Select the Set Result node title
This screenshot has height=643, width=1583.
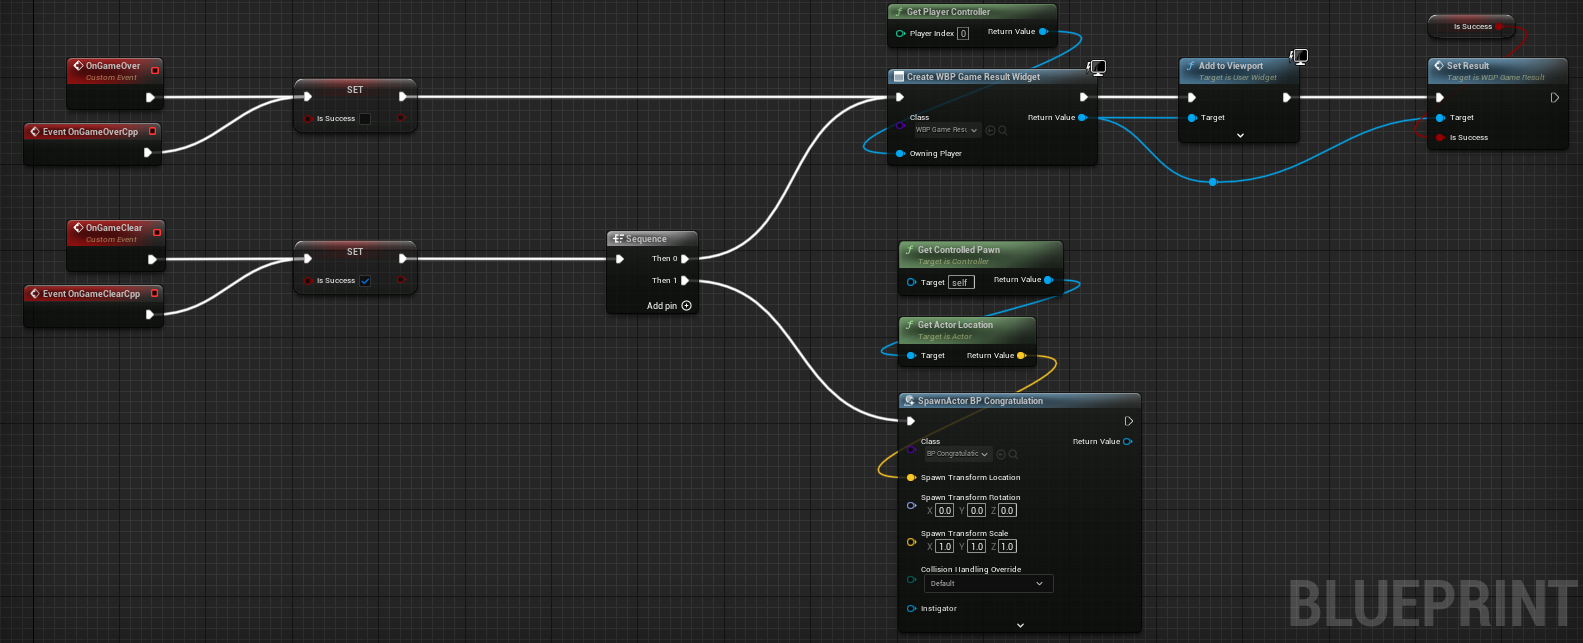tap(1468, 66)
